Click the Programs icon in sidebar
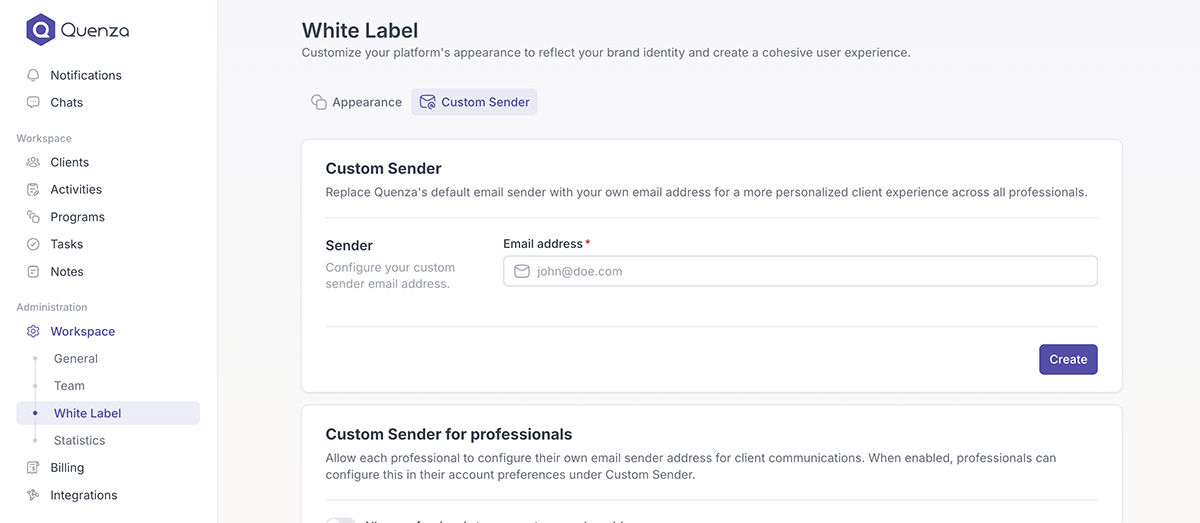The image size is (1200, 523). 33,217
